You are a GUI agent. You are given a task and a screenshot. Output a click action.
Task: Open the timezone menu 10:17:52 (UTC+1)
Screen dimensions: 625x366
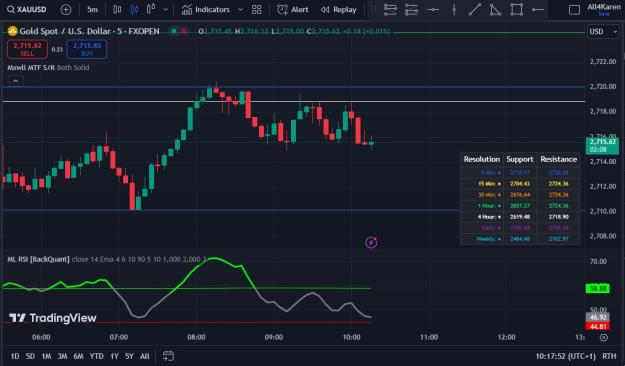tap(565, 356)
